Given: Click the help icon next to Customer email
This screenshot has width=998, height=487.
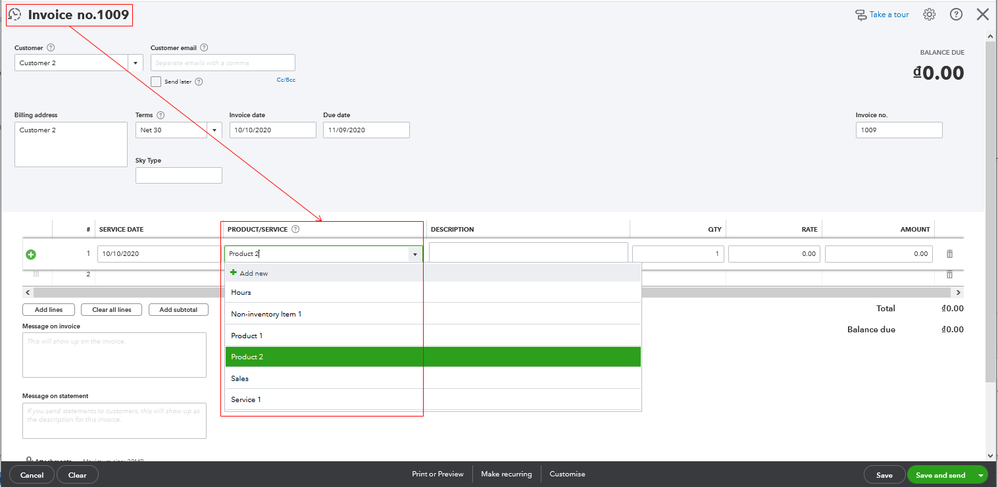Looking at the screenshot, I should coord(204,47).
